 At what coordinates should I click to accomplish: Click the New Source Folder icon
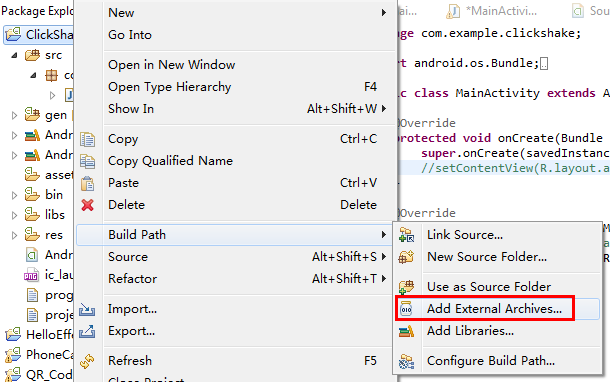pyautogui.click(x=407, y=257)
